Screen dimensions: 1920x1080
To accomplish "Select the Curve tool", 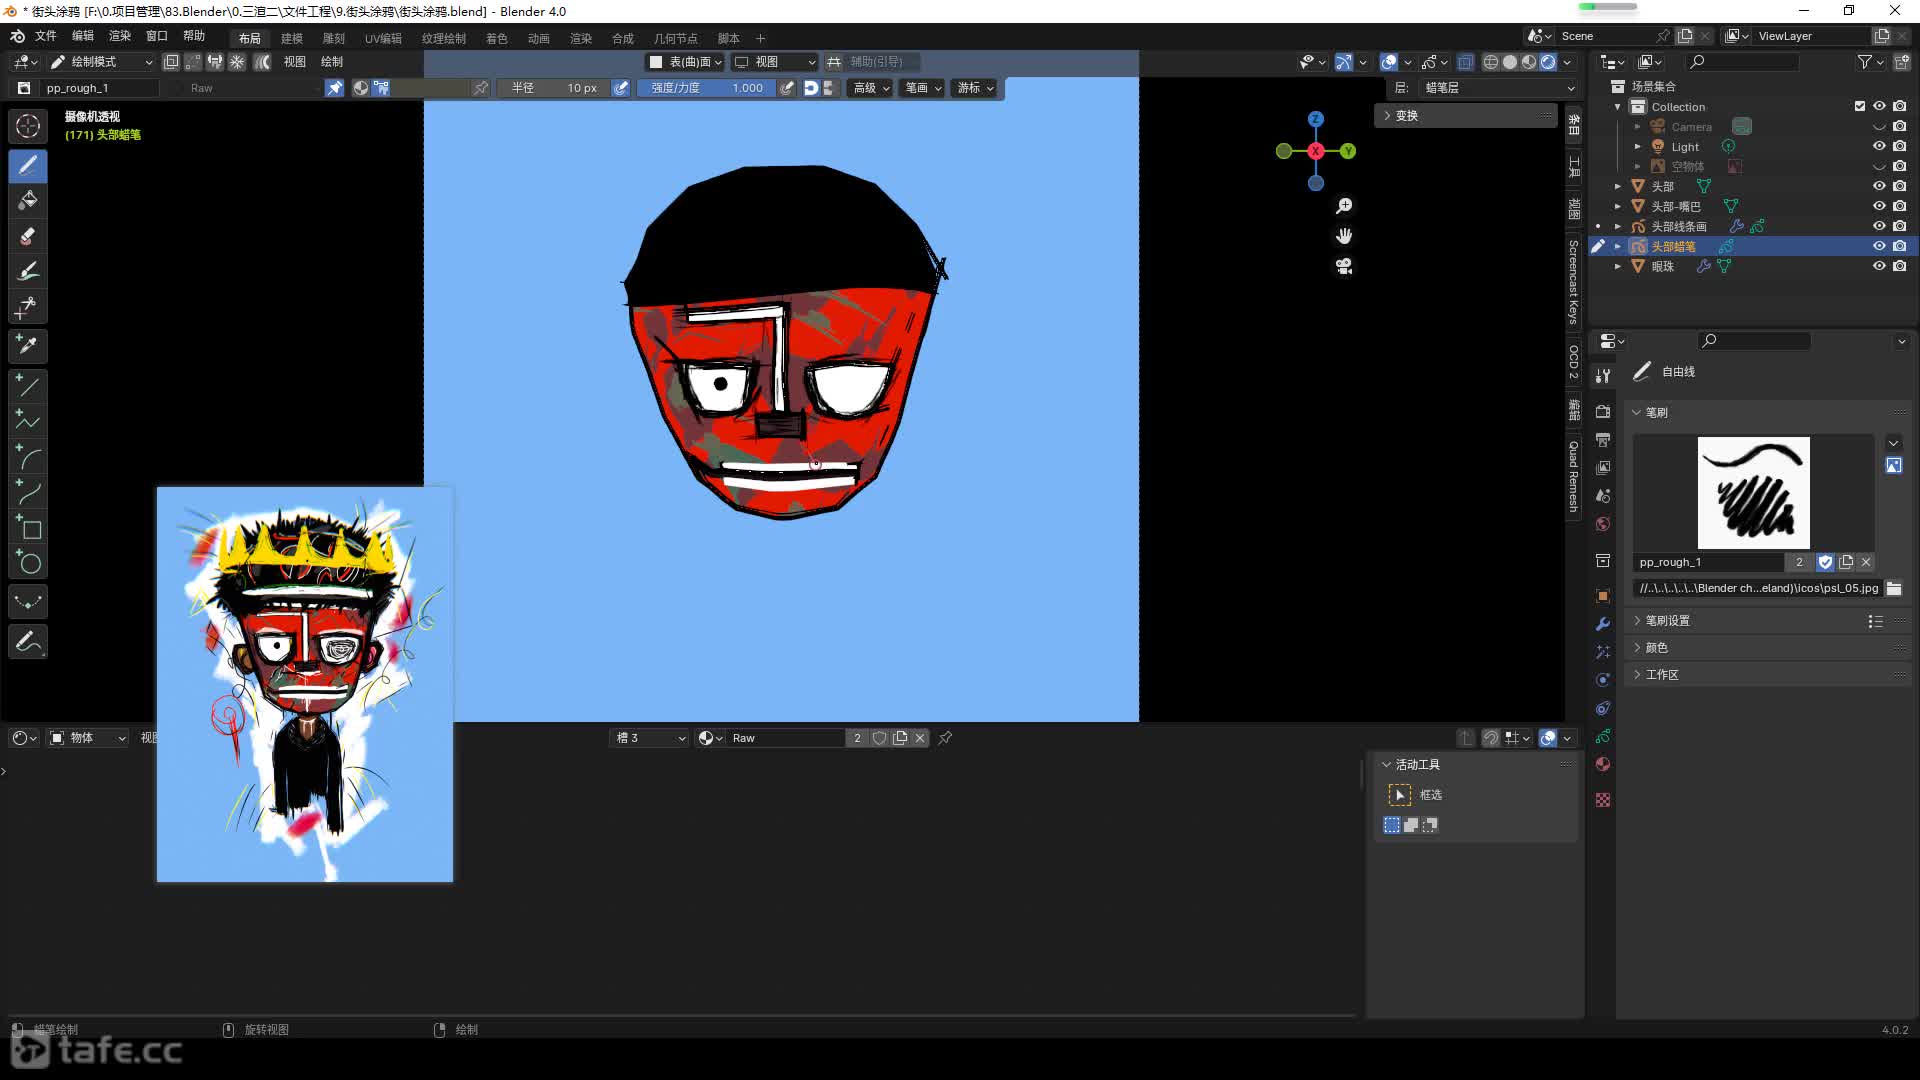I will (28, 492).
